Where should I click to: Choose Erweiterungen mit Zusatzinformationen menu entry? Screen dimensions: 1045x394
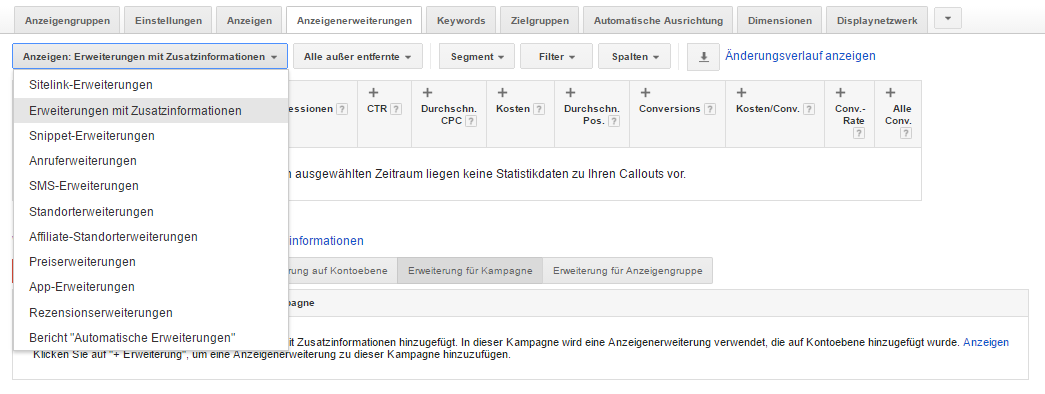pyautogui.click(x=151, y=111)
